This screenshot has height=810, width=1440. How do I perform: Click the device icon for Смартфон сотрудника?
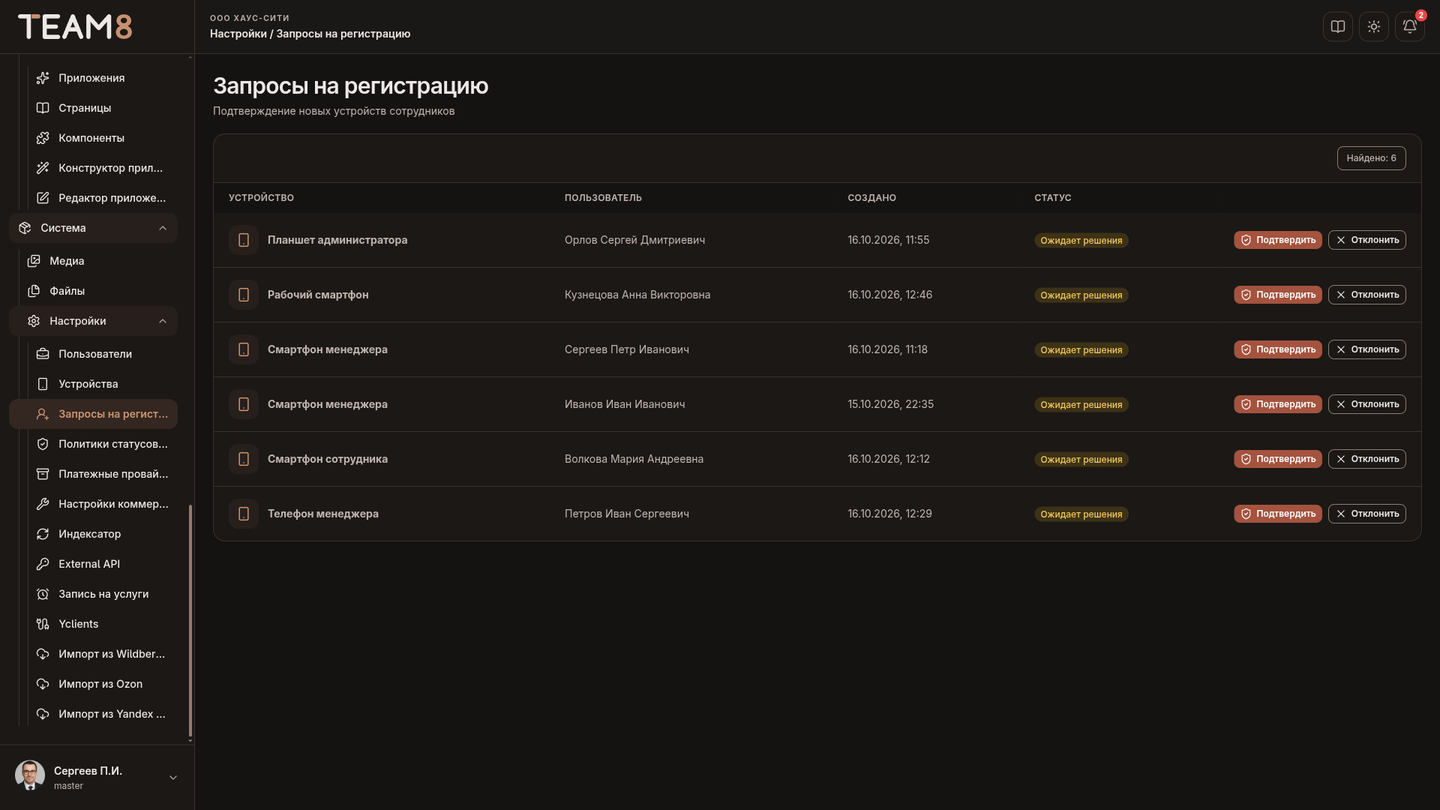pyautogui.click(x=243, y=459)
